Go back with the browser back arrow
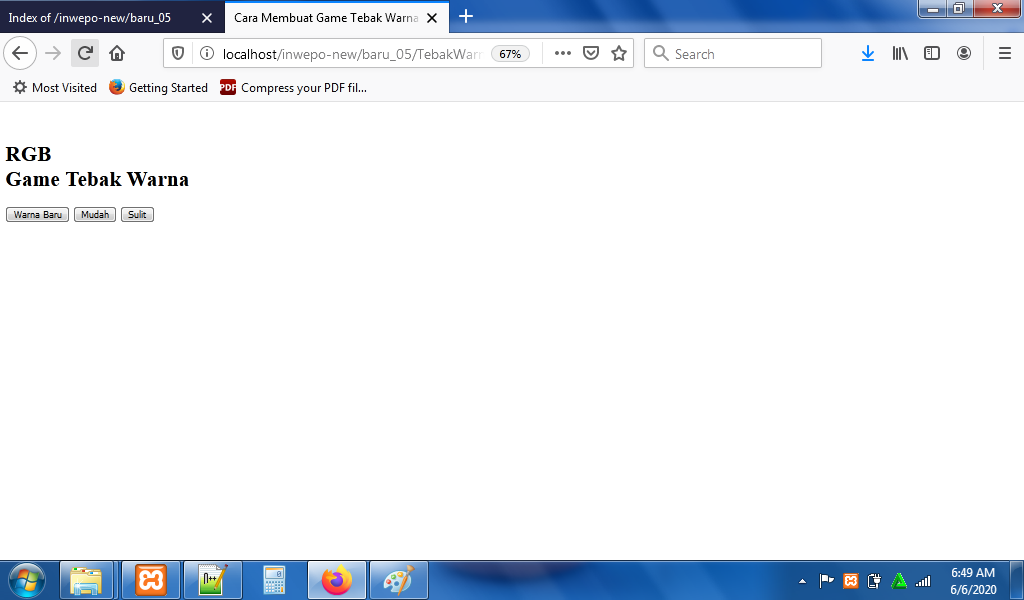The height and width of the screenshot is (600, 1024). (20, 54)
